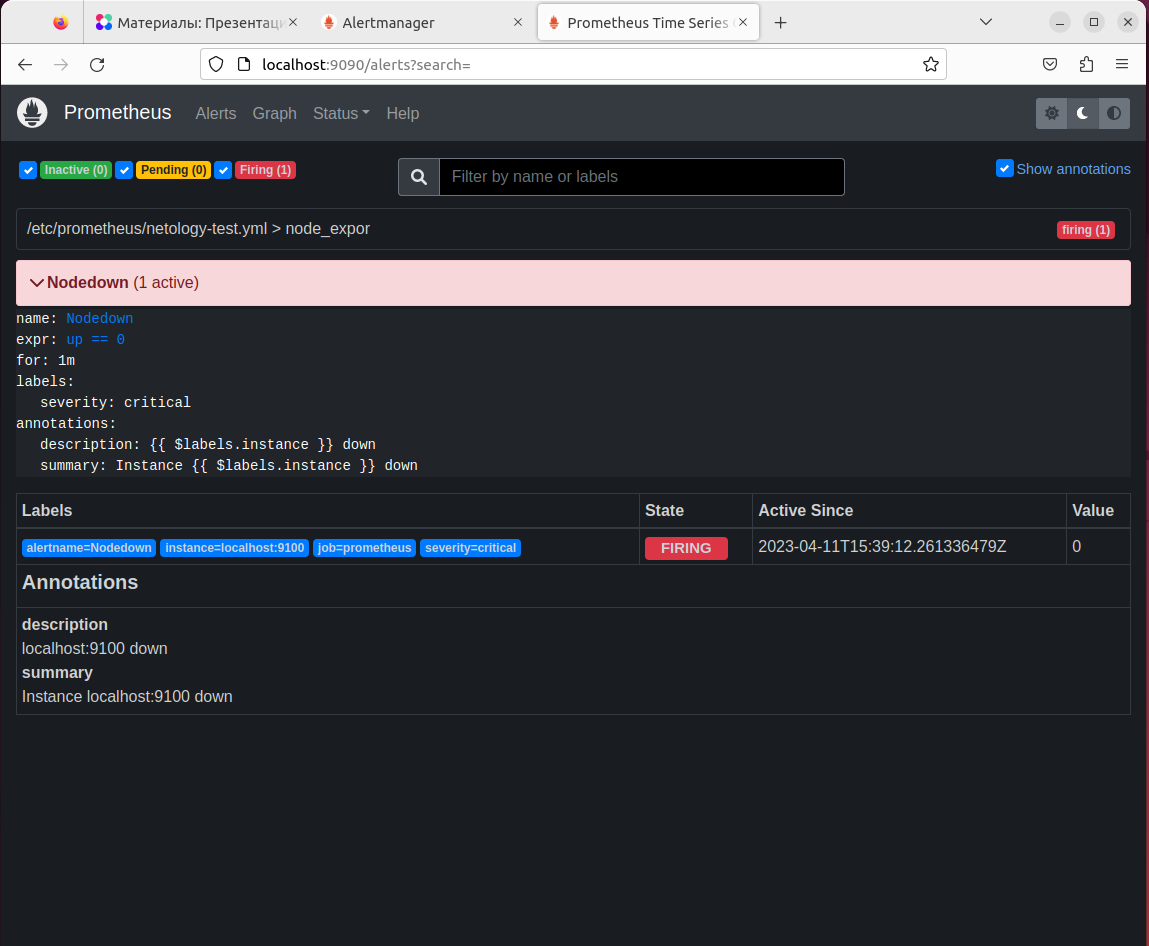The image size is (1149, 946).
Task: Select the Graph menu item
Action: coord(274,113)
